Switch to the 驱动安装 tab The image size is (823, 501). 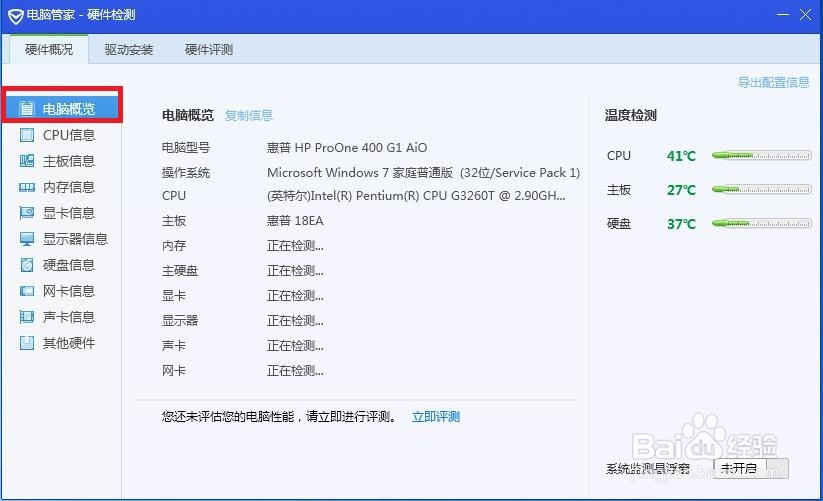[x=129, y=50]
